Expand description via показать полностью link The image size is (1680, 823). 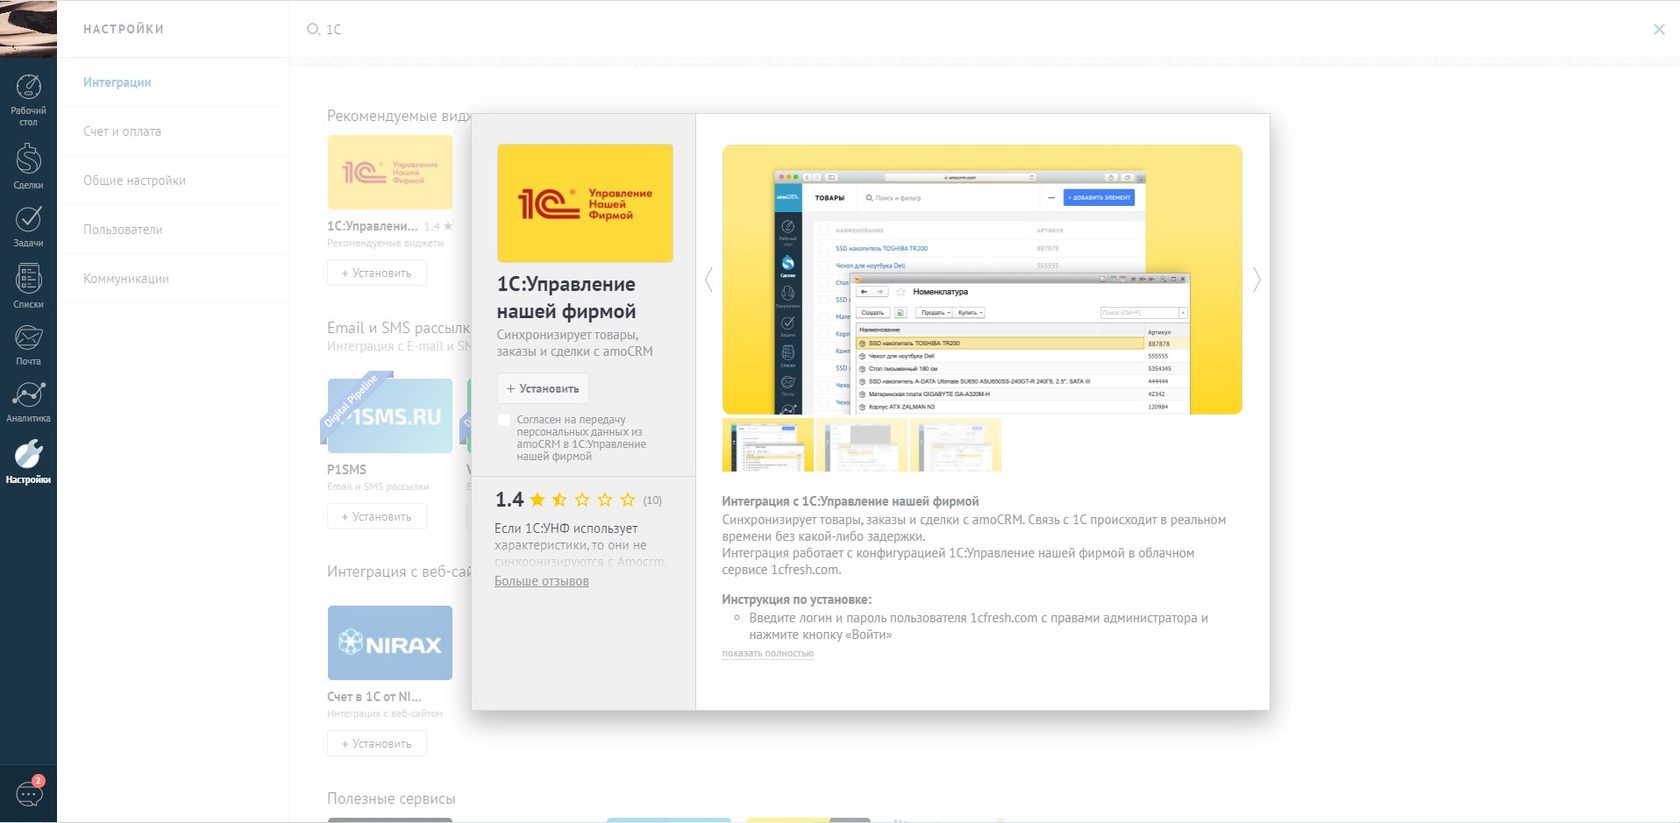tap(768, 653)
